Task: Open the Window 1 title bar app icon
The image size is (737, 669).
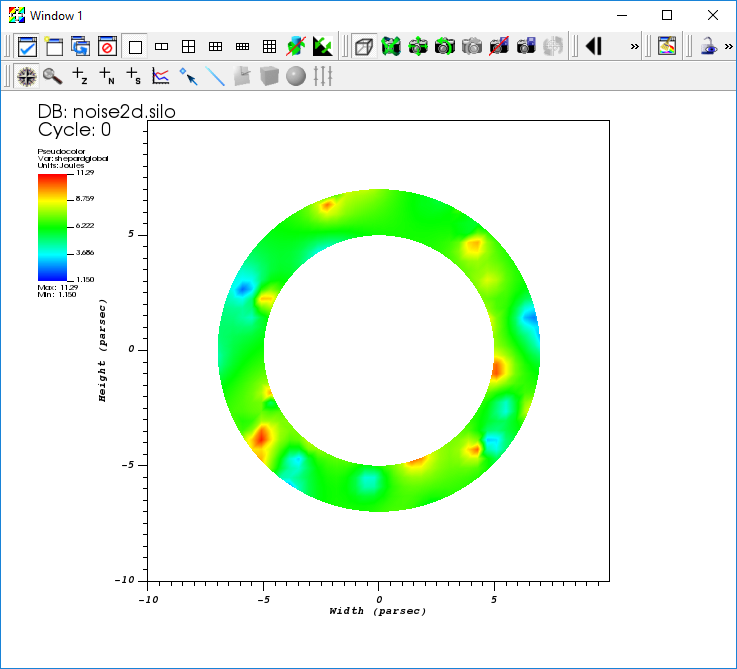Action: click(16, 15)
